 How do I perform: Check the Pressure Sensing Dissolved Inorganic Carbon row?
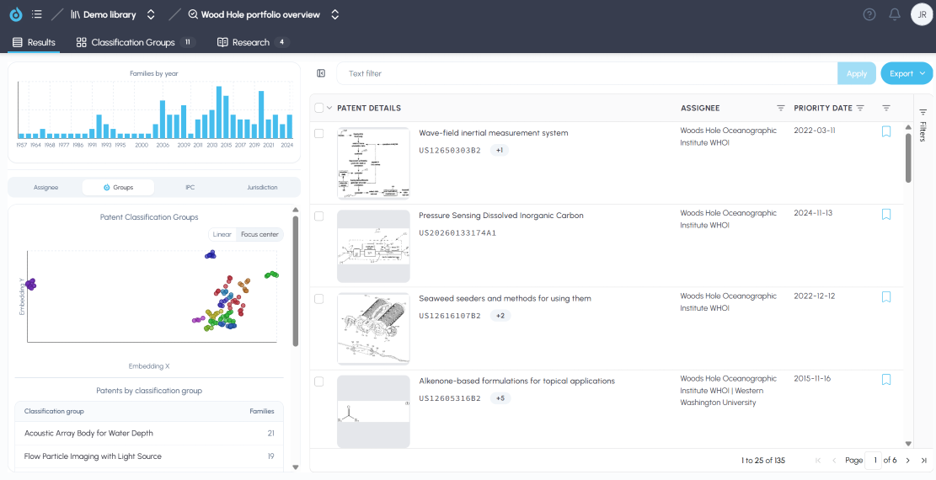(x=319, y=216)
